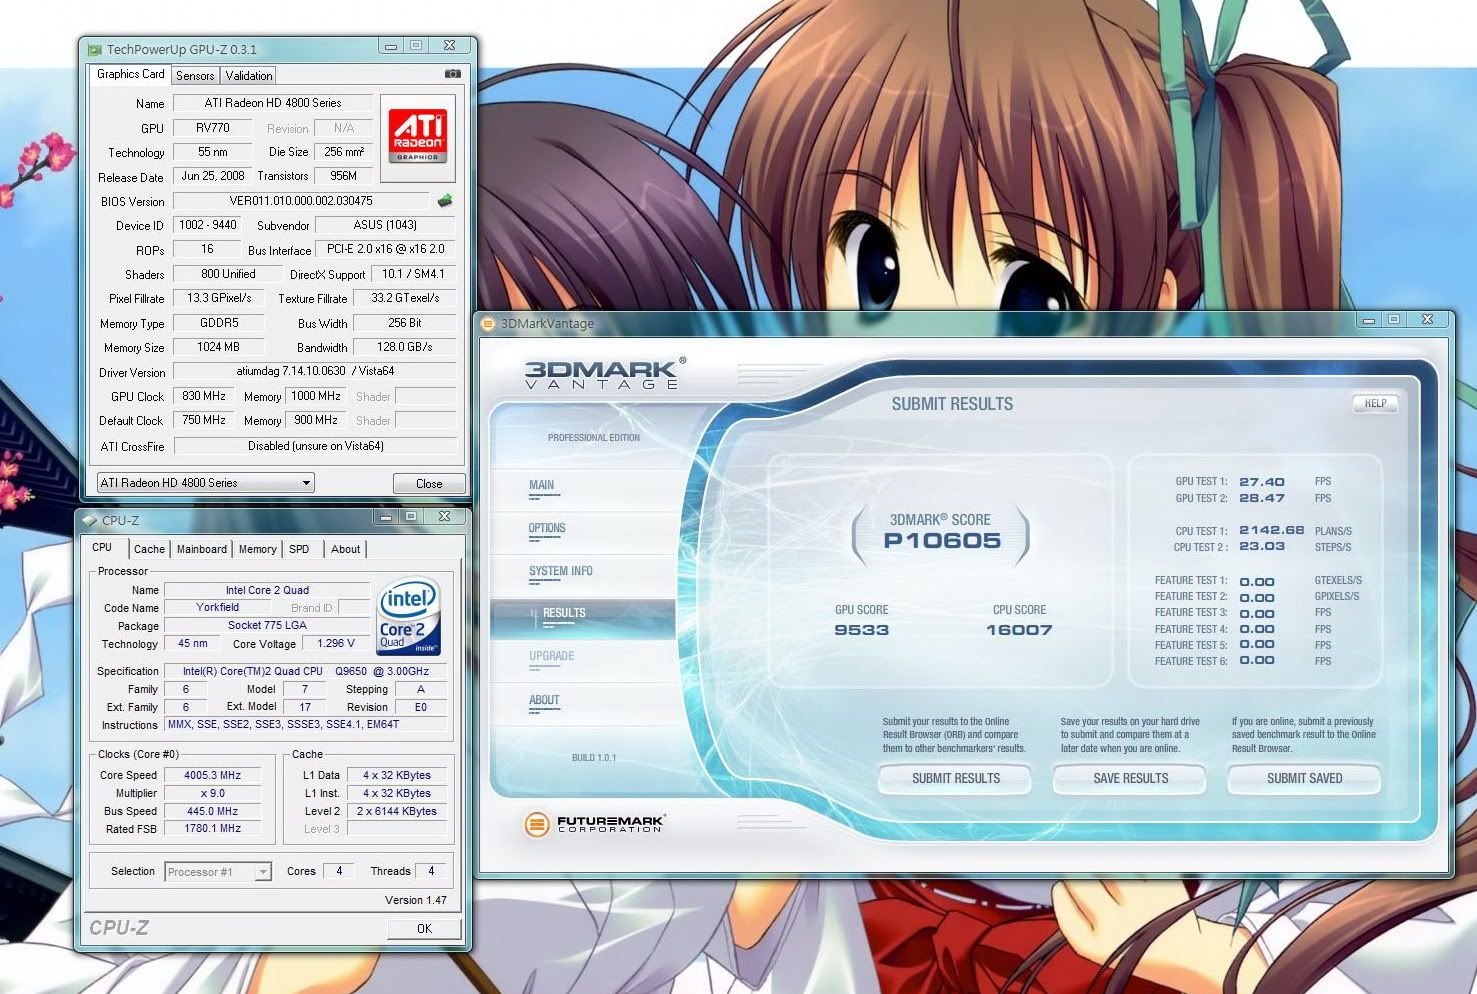Switch to the SPD tab in CPU-Z

[x=299, y=549]
